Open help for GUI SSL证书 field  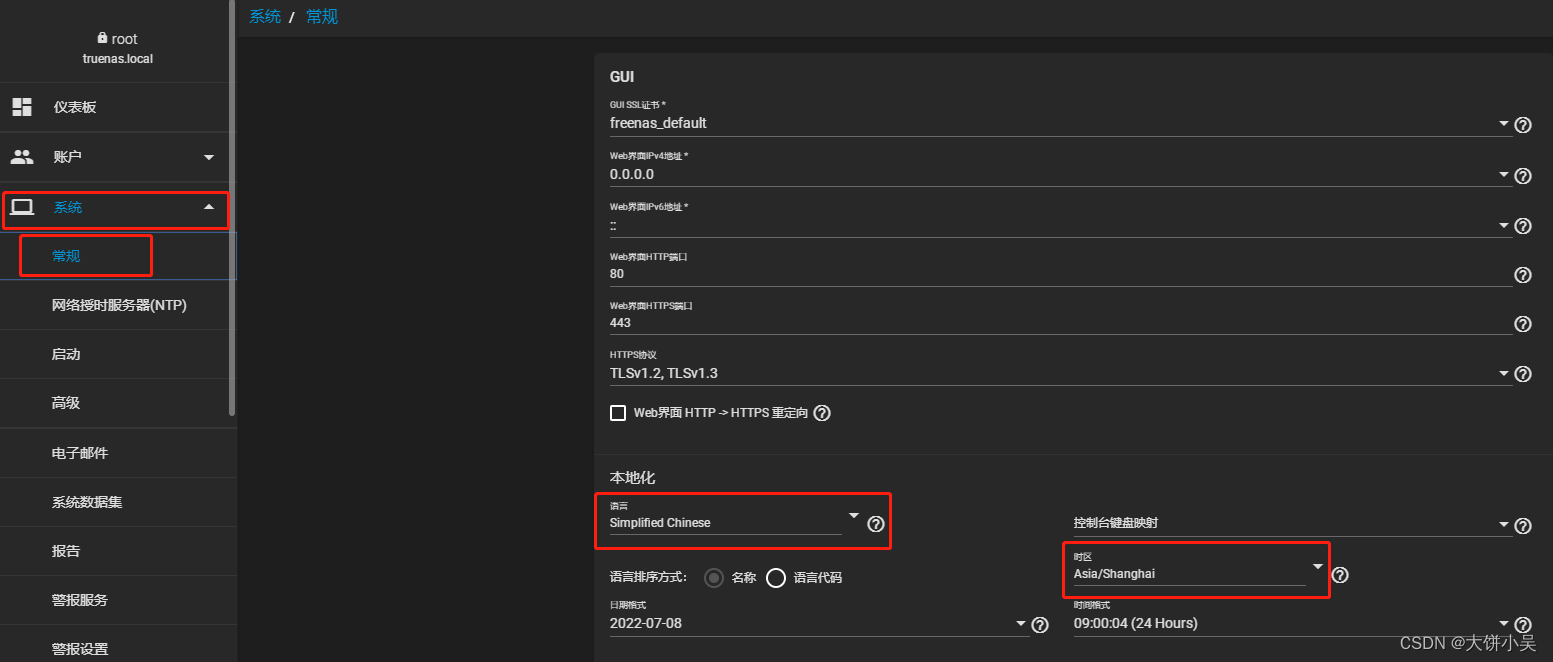pyautogui.click(x=1523, y=125)
